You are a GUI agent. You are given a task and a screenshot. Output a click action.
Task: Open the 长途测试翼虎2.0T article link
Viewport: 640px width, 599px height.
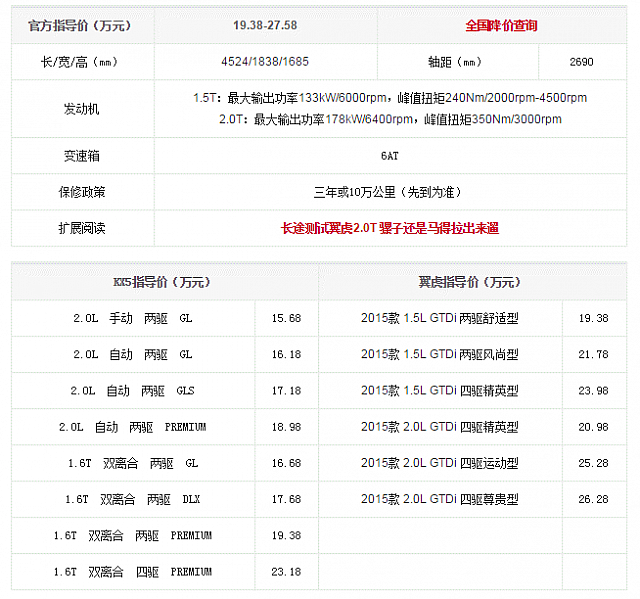click(390, 228)
